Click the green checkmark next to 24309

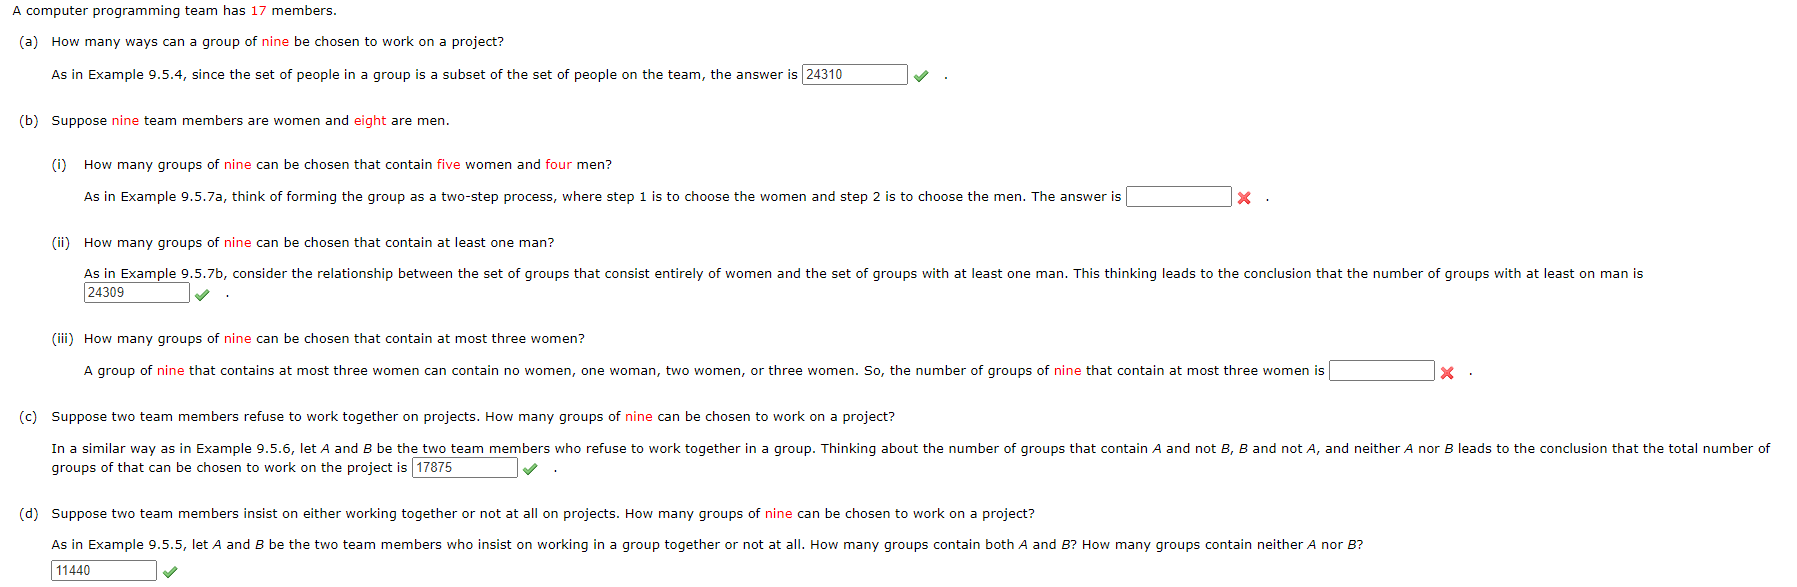(202, 294)
